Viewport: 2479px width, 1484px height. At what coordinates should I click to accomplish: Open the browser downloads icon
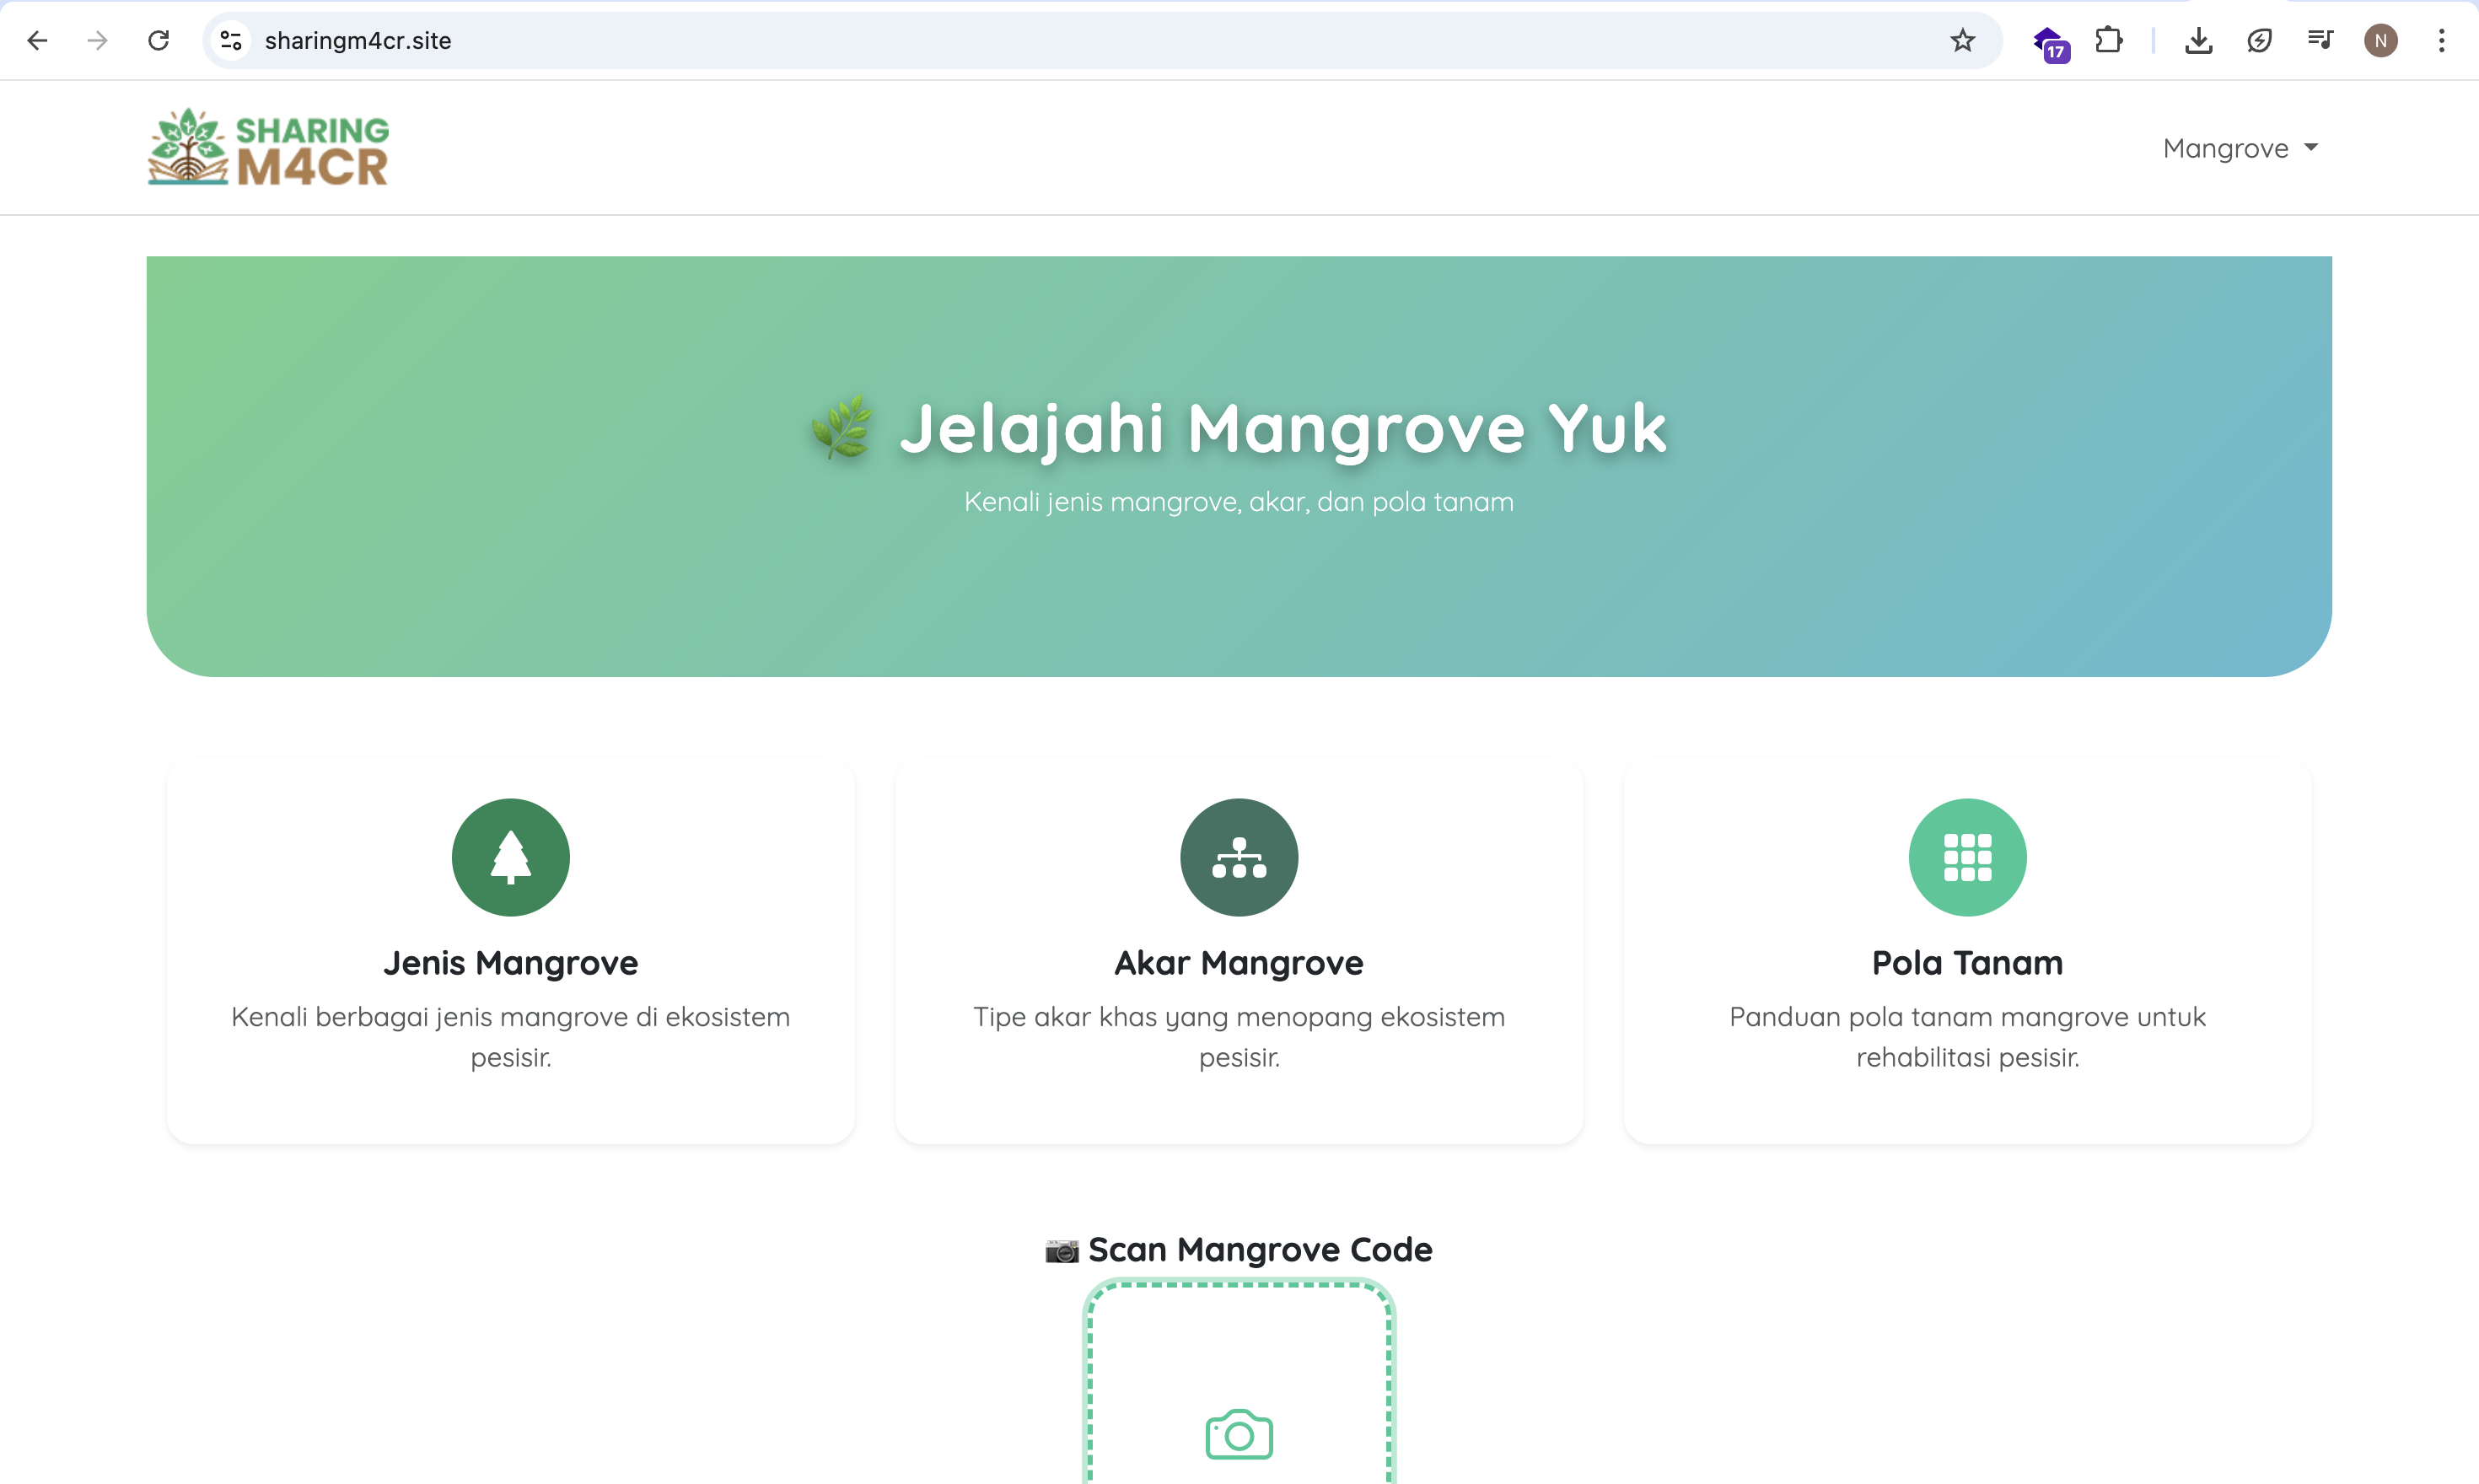pyautogui.click(x=2198, y=40)
